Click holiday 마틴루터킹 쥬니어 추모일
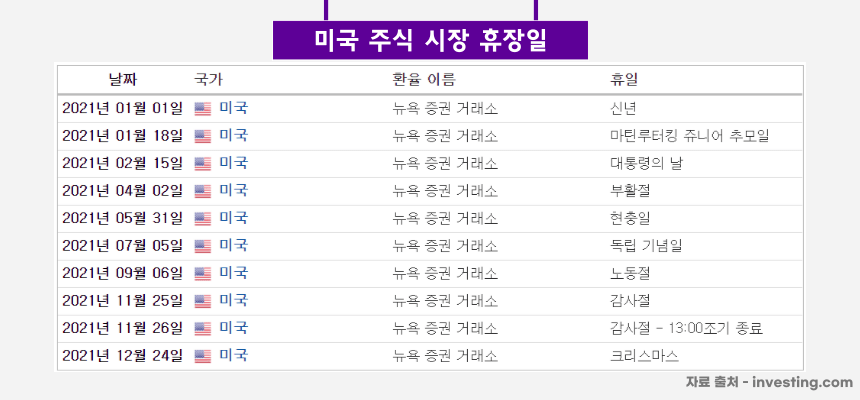The height and width of the screenshot is (400, 860). 689,136
